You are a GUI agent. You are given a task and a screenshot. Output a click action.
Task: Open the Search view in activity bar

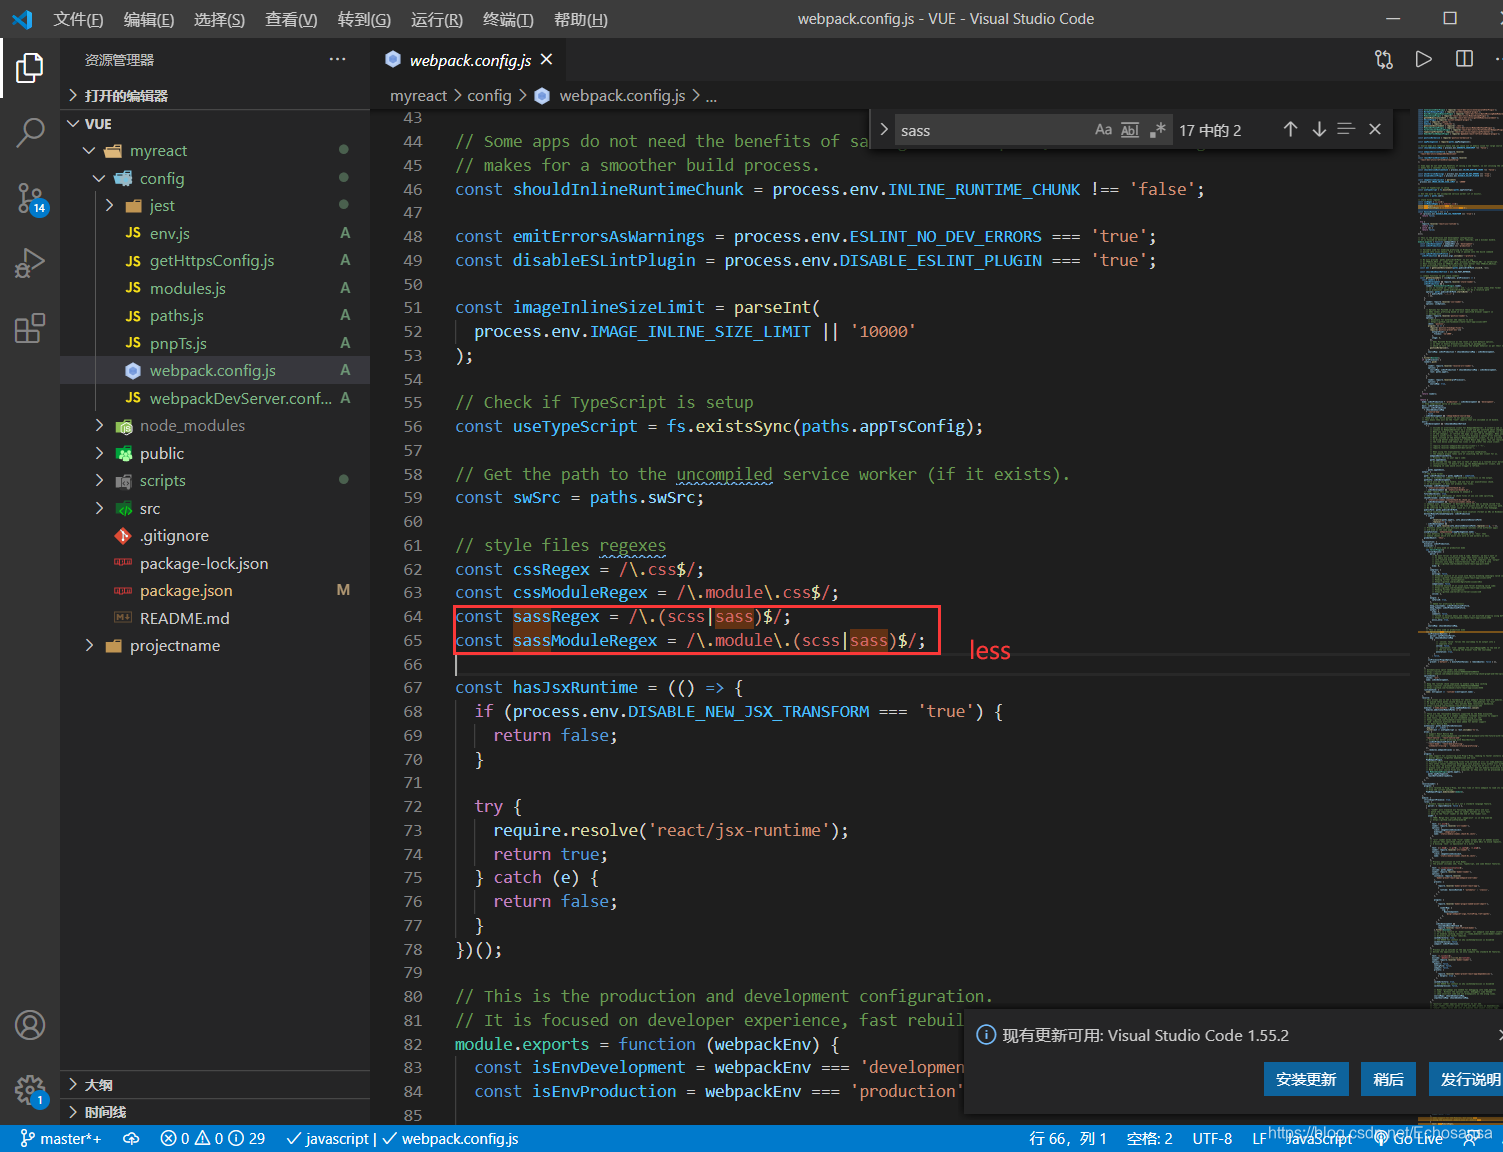(30, 132)
